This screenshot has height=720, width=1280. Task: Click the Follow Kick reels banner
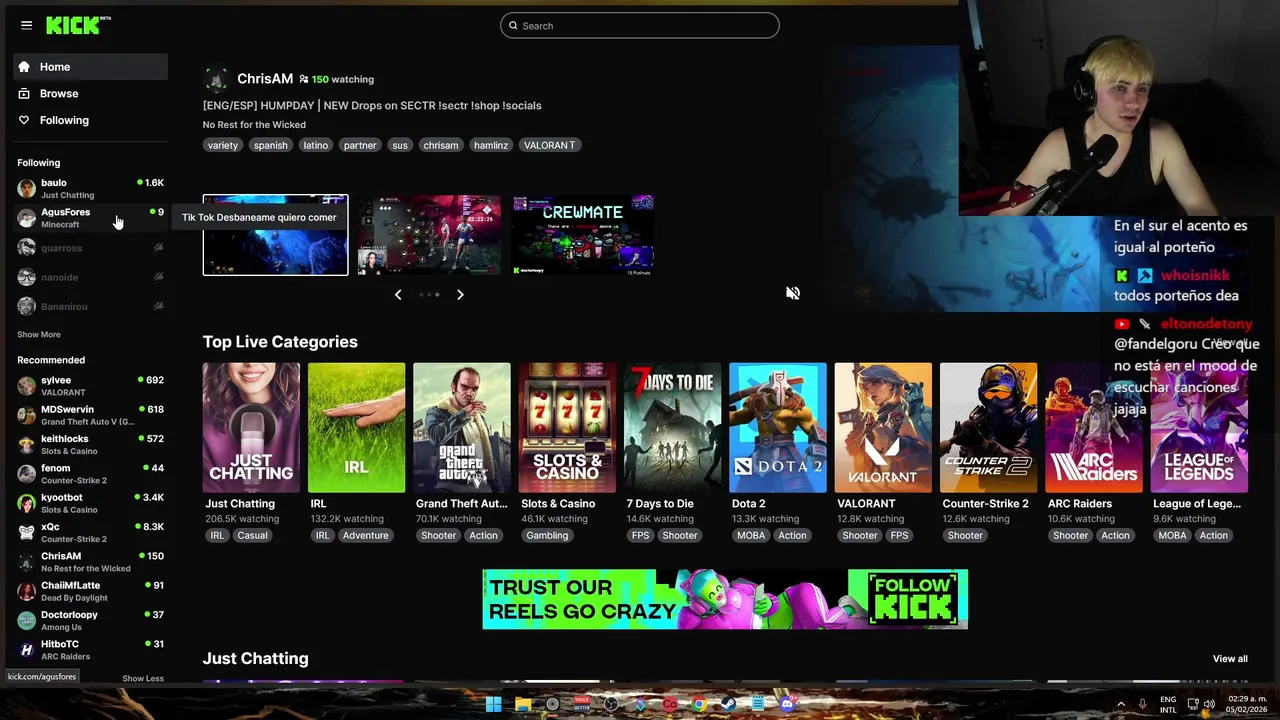point(725,599)
